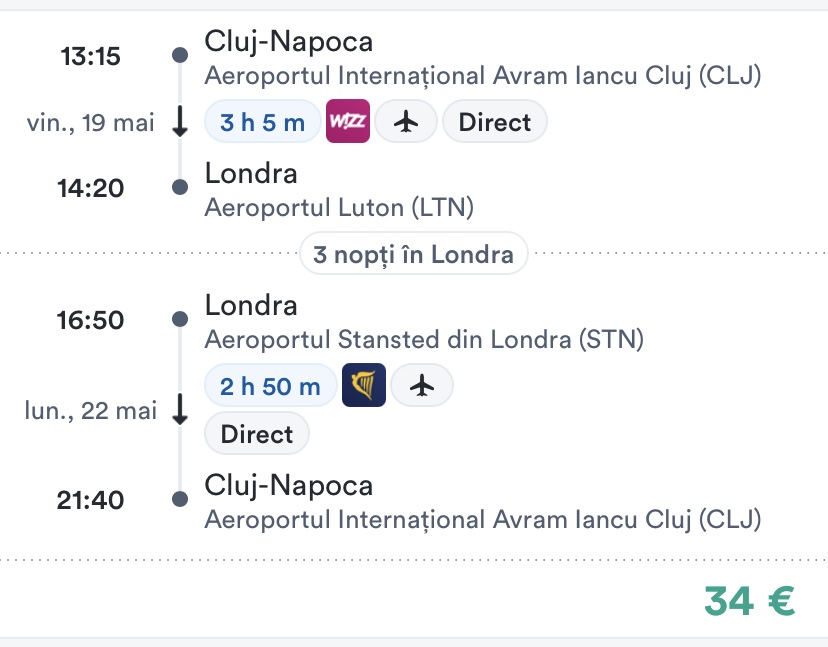The height and width of the screenshot is (647, 828).
Task: Click the 13:15 departure time
Action: click(x=91, y=57)
